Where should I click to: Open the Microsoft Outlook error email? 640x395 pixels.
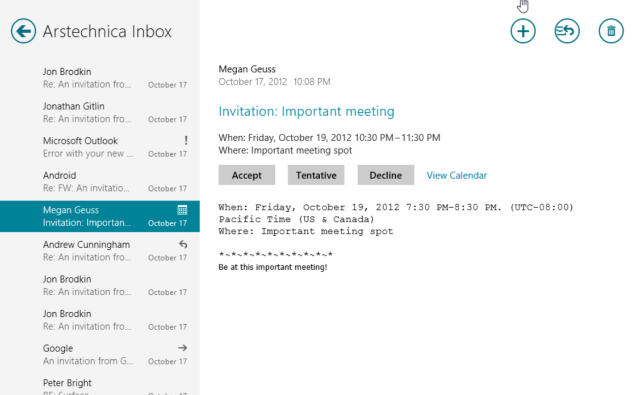pyautogui.click(x=100, y=147)
